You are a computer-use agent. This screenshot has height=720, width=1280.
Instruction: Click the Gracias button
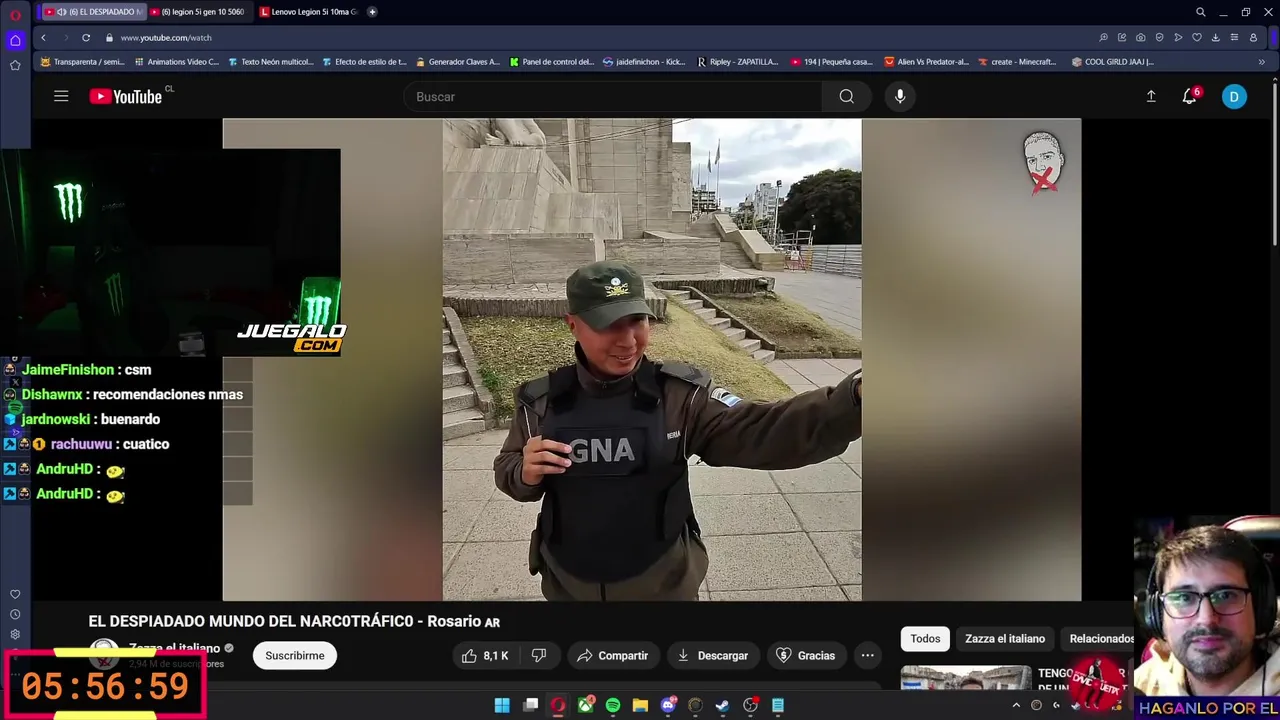click(x=805, y=655)
